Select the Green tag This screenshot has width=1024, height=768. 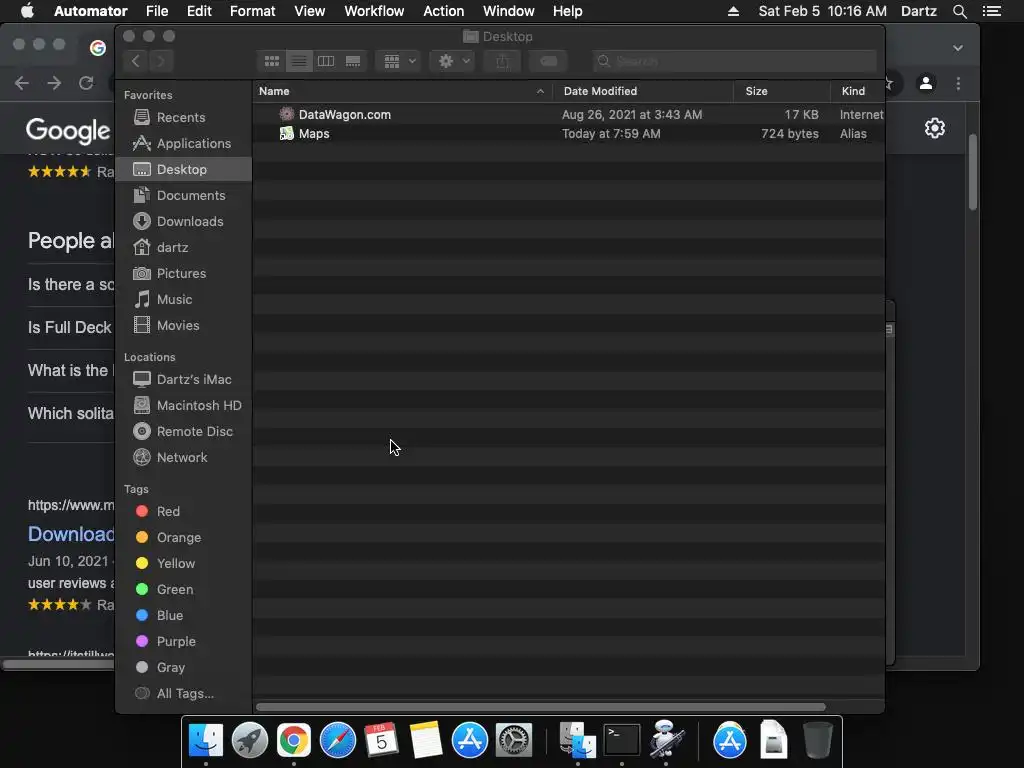[x=183, y=590]
